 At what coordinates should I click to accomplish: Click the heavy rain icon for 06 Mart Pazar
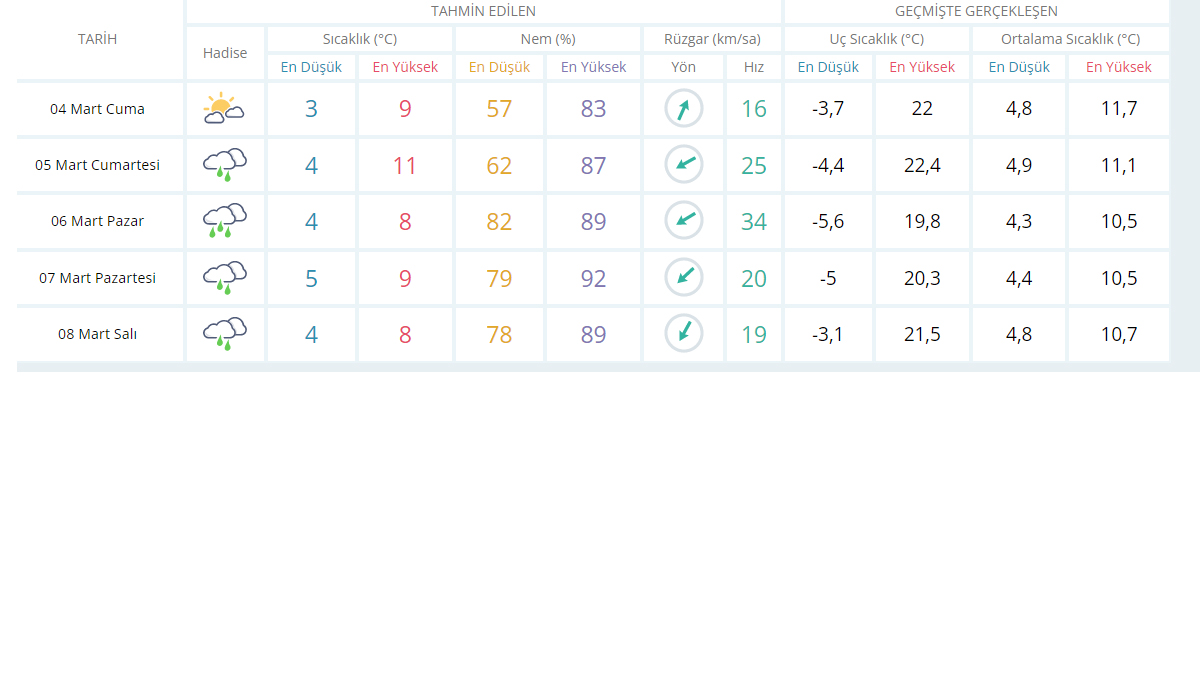[x=225, y=221]
